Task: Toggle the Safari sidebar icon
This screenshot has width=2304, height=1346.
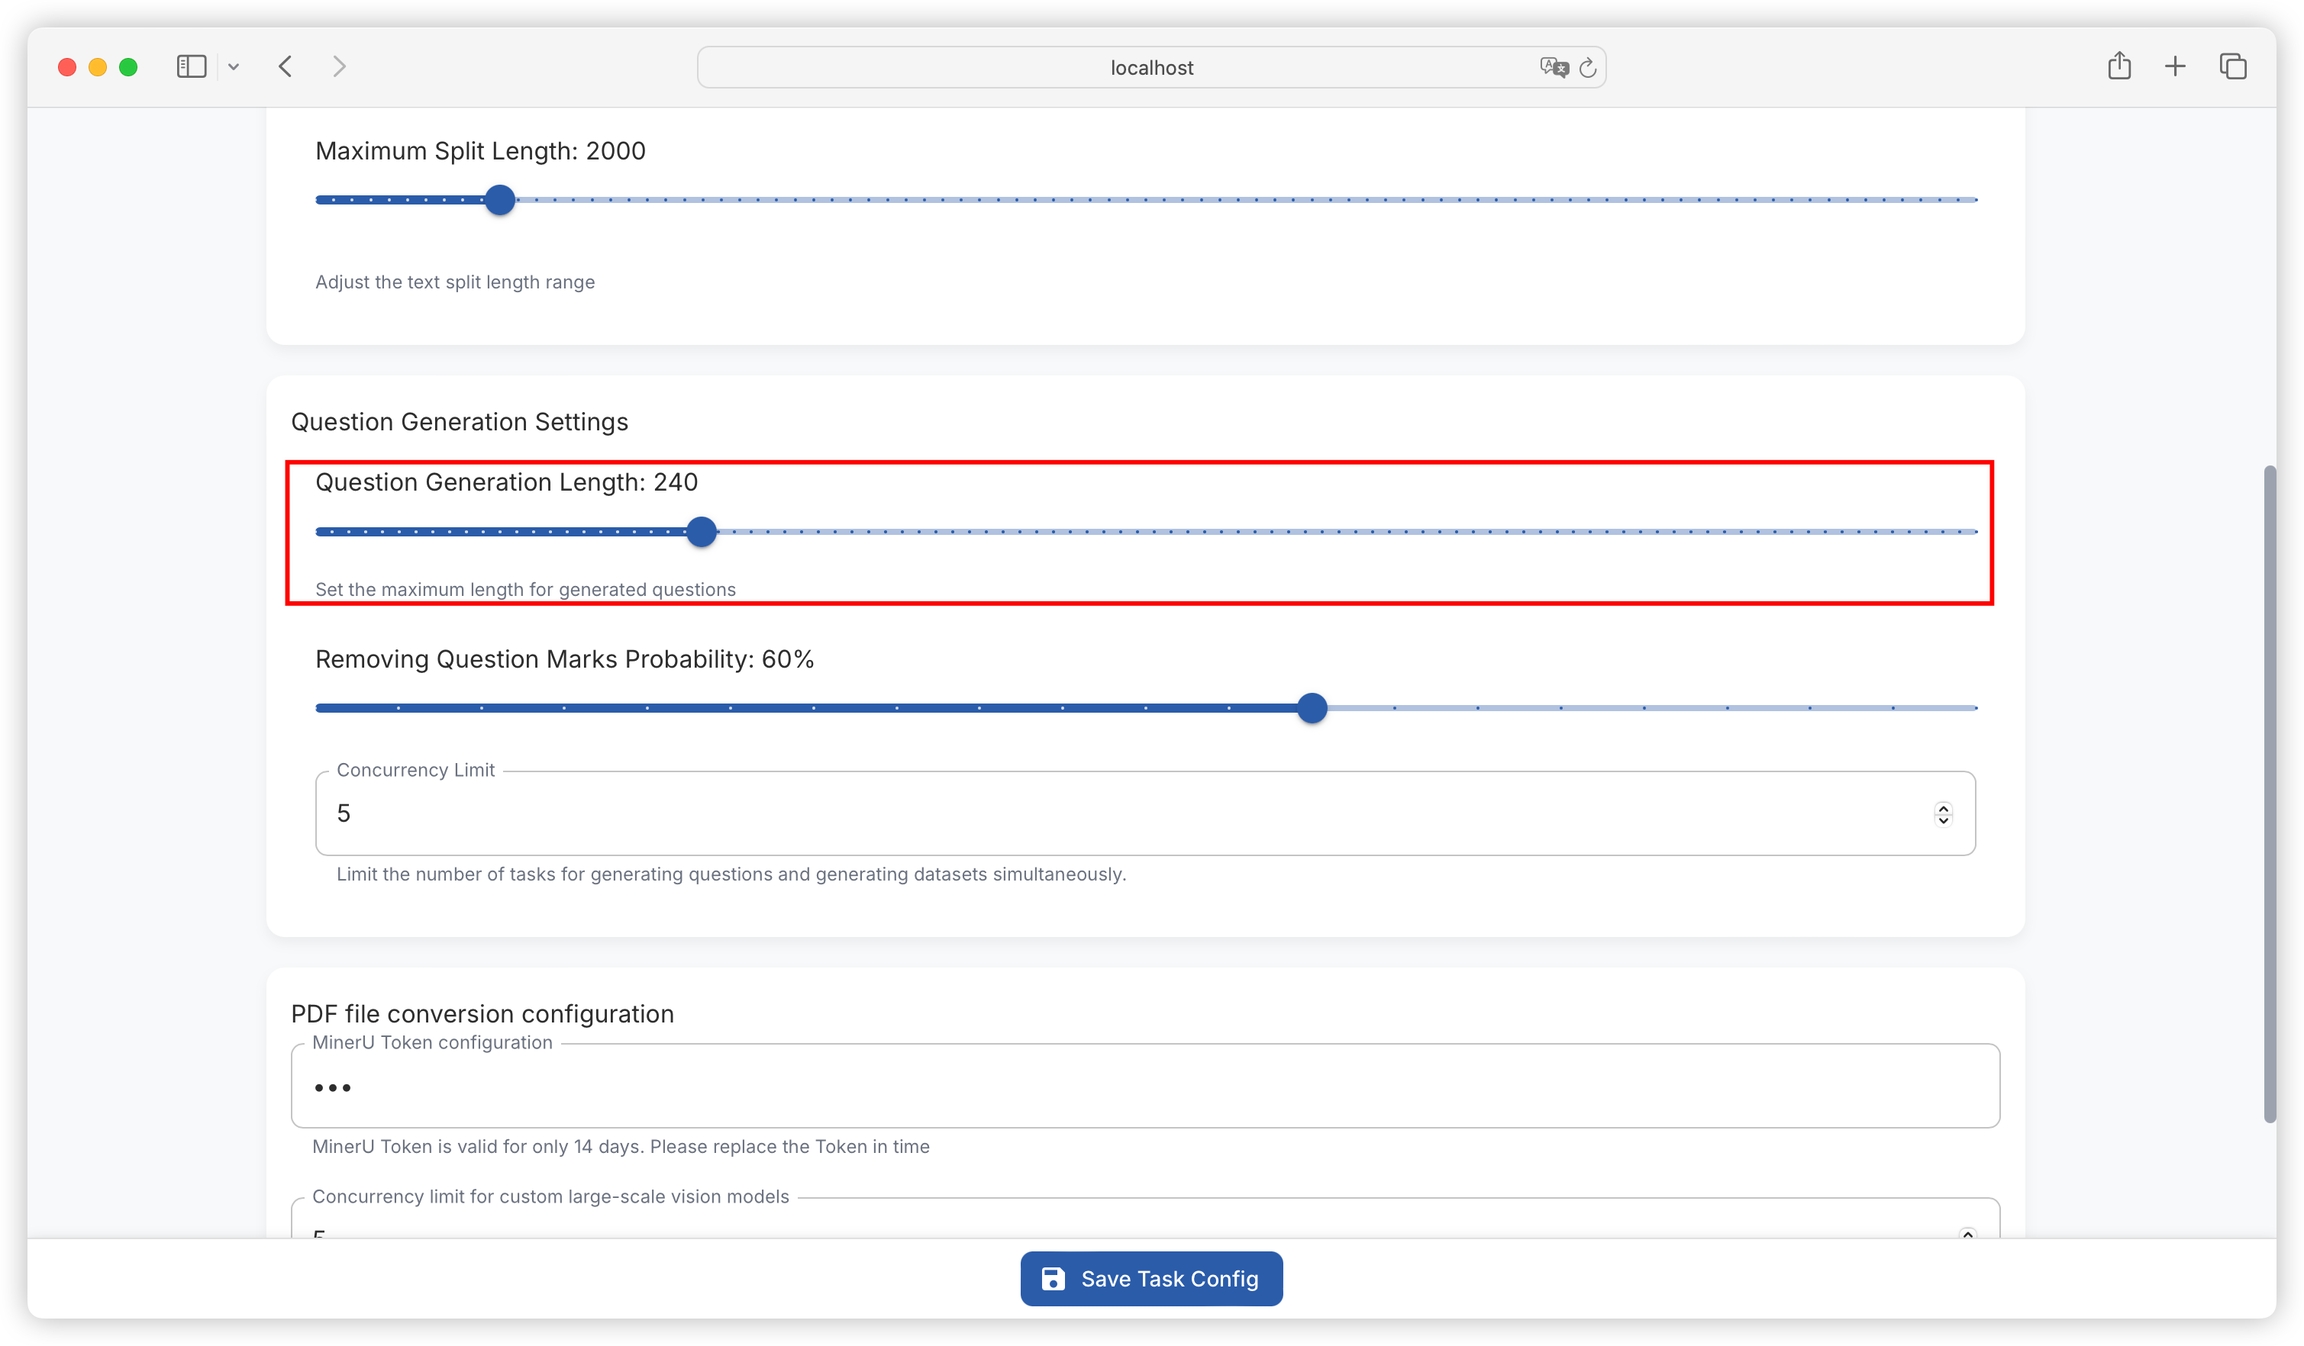Action: coord(191,67)
